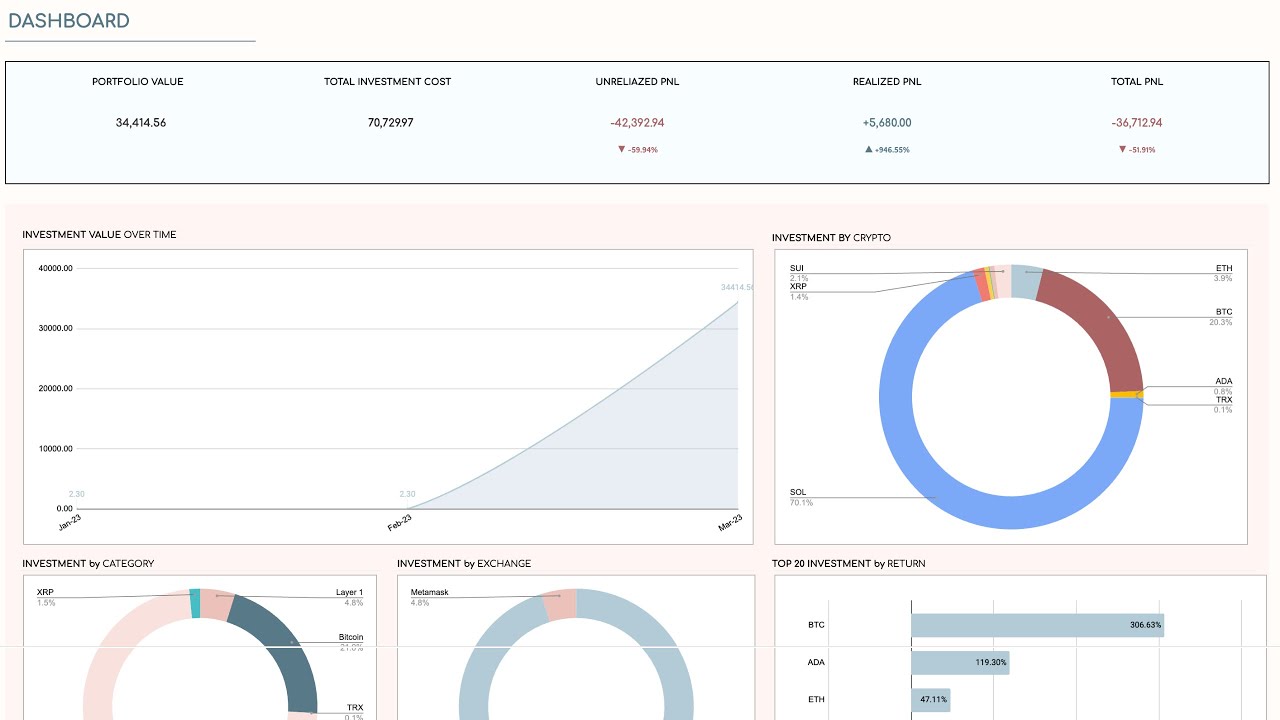Click the INVESTMENT BY CRYPTO chart title
Image resolution: width=1280 pixels, height=720 pixels.
(x=831, y=238)
